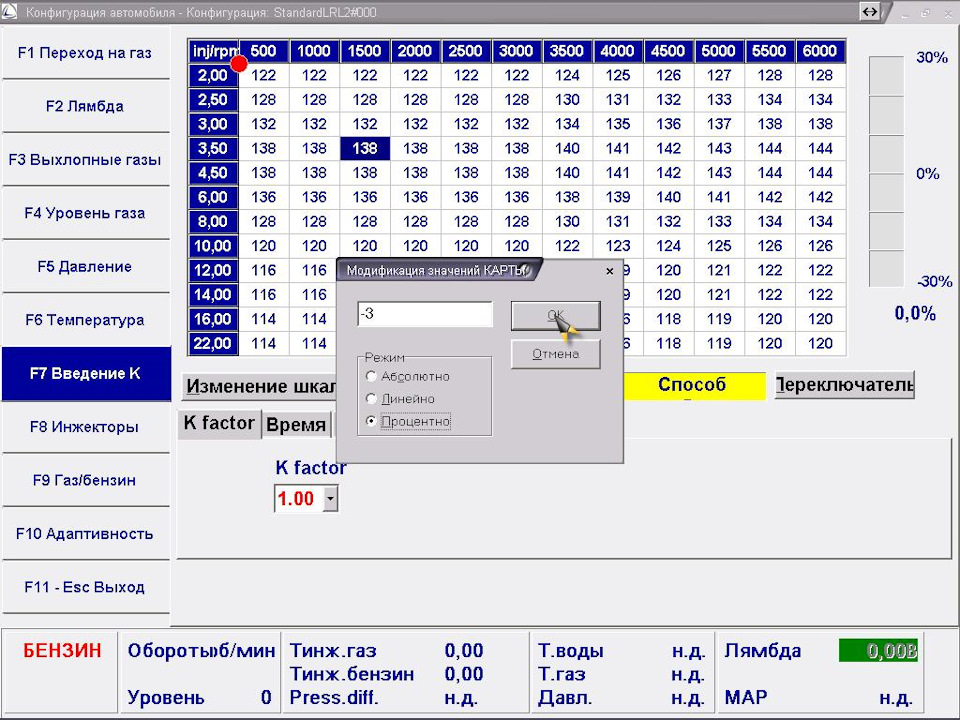Select the 3500 rpm column header

click(x=567, y=51)
